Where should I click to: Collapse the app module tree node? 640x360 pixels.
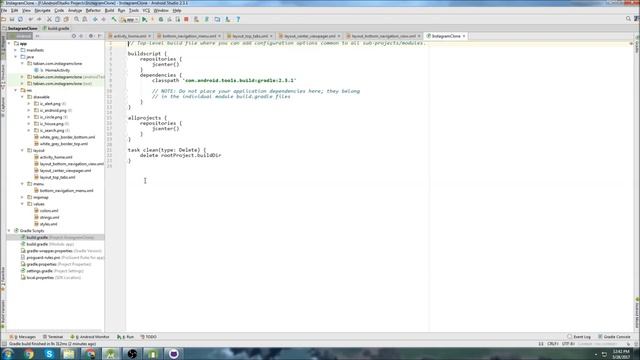pyautogui.click(x=9, y=43)
